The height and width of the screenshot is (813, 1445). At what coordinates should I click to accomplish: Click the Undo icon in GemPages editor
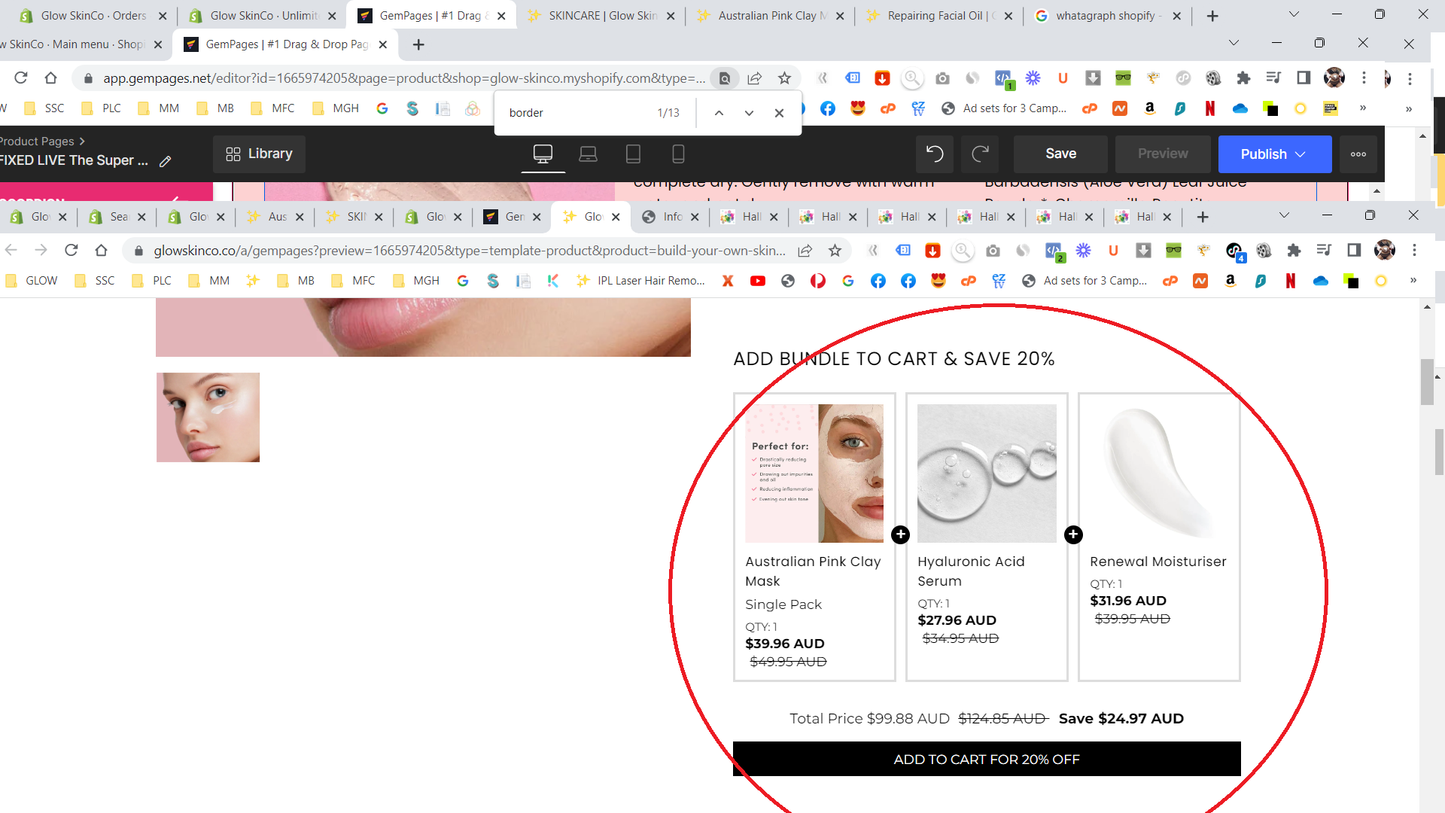(934, 153)
